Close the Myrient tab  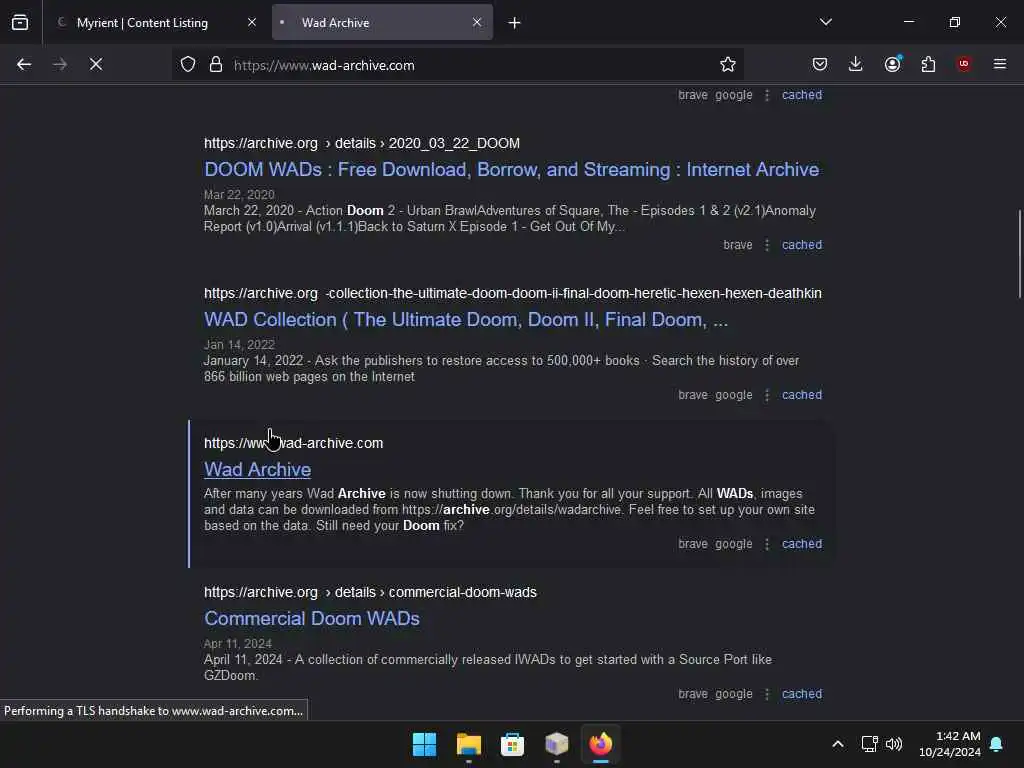click(x=252, y=22)
